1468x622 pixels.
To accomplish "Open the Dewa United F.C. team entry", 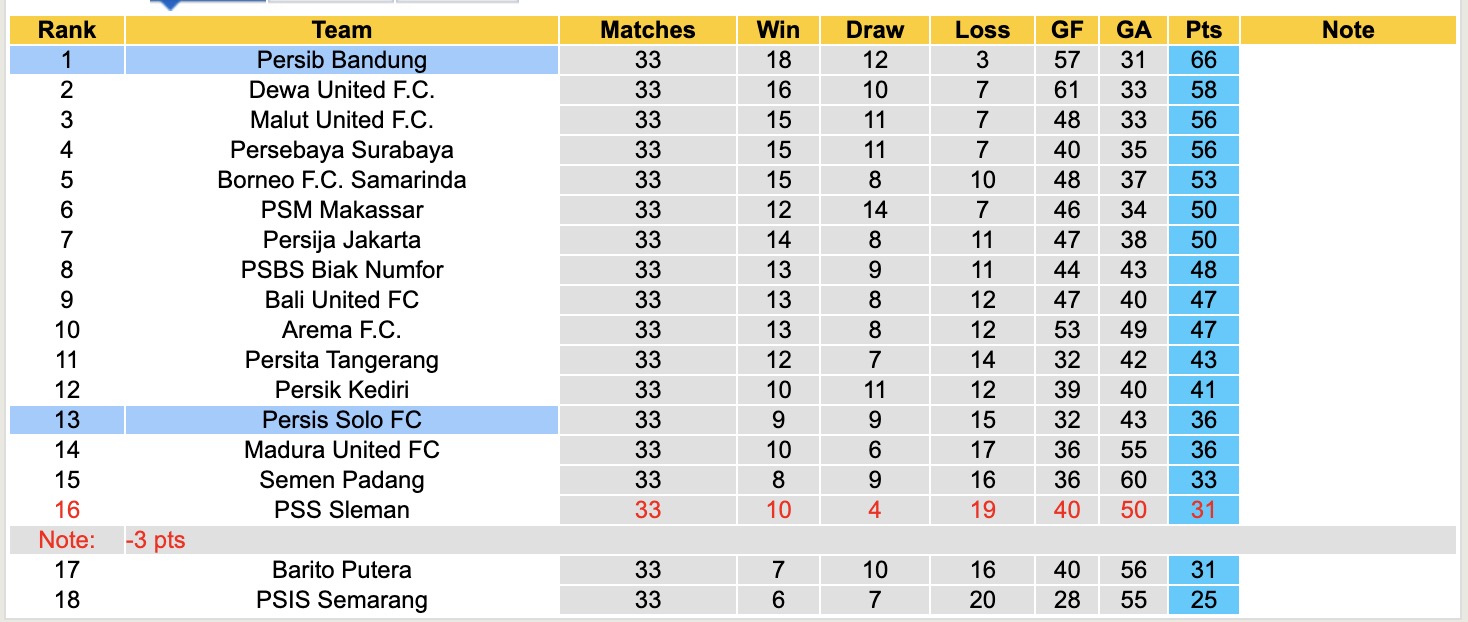I will coord(341,90).
